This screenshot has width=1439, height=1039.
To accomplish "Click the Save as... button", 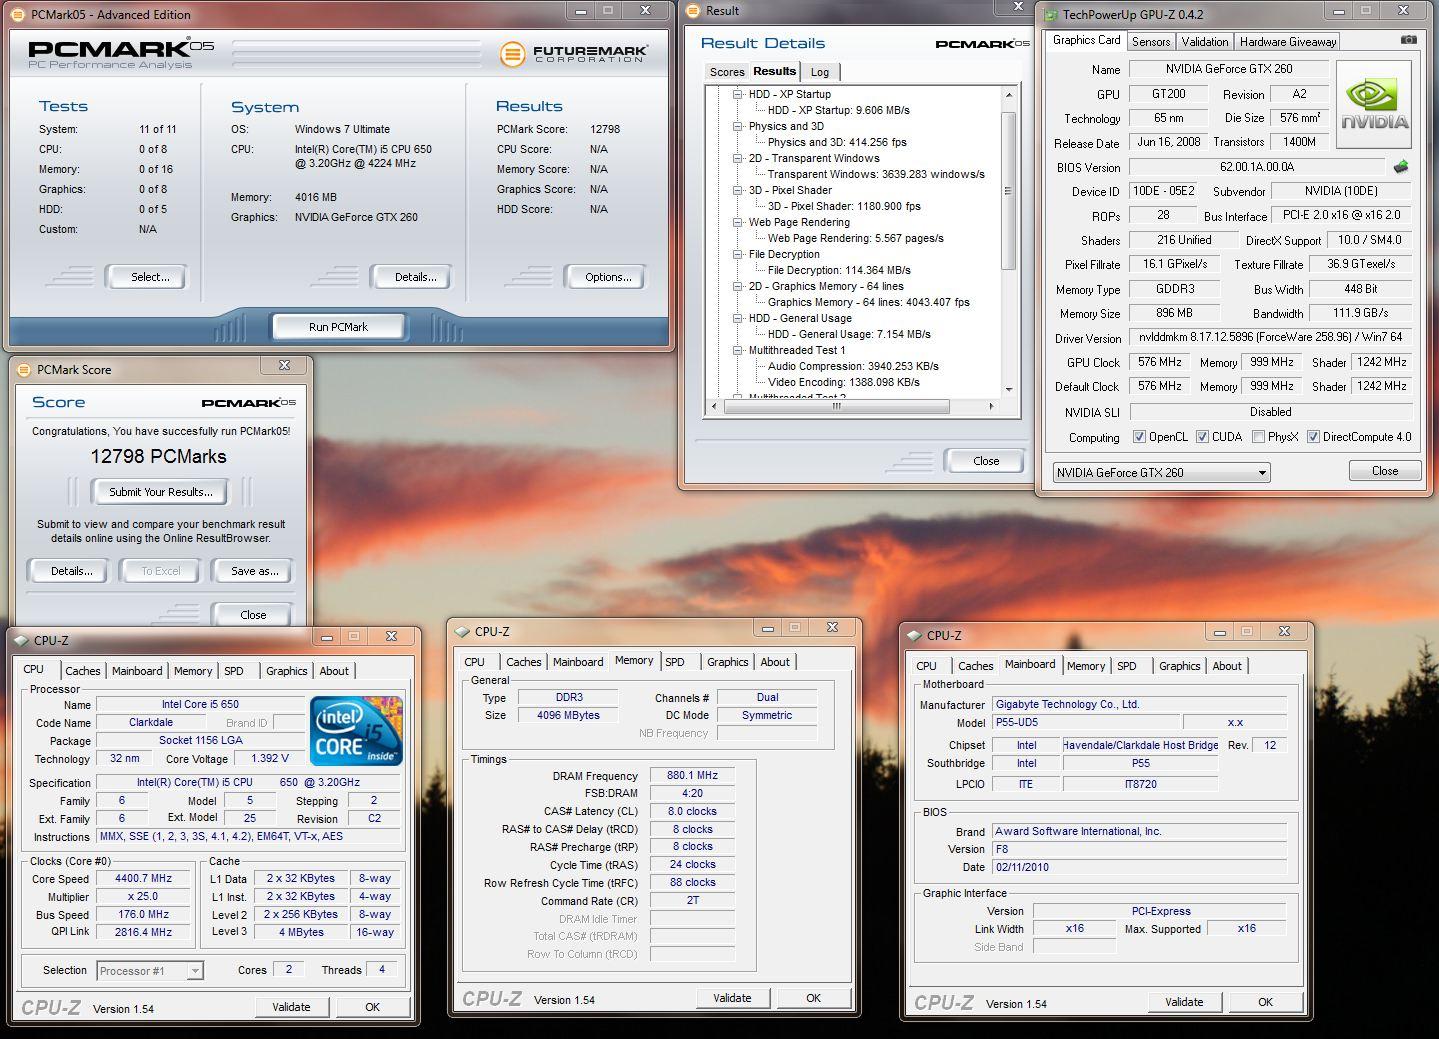I will pyautogui.click(x=254, y=571).
